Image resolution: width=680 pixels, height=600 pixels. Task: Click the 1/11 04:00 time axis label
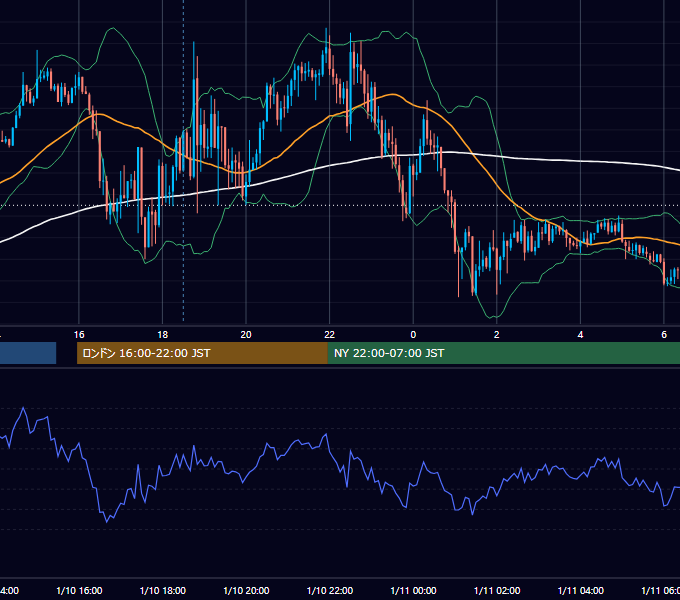581,590
